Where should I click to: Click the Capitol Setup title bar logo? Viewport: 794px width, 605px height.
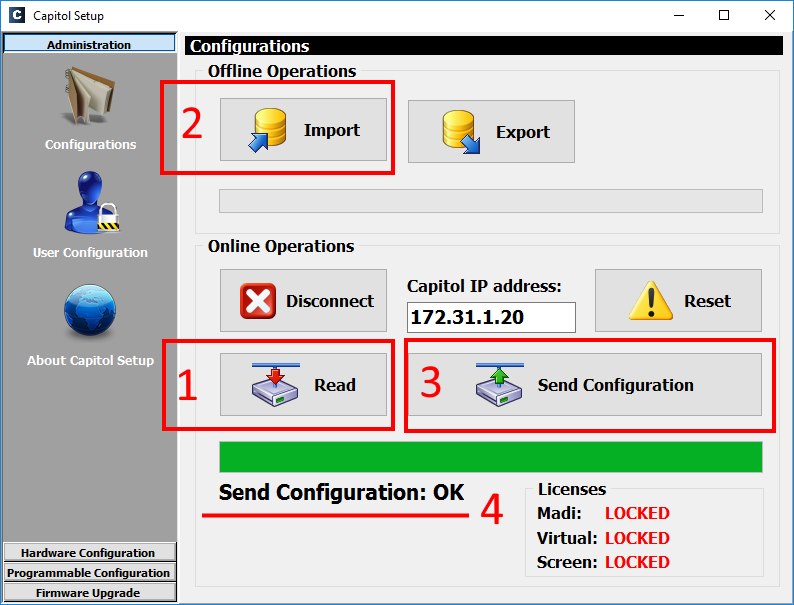click(x=17, y=15)
